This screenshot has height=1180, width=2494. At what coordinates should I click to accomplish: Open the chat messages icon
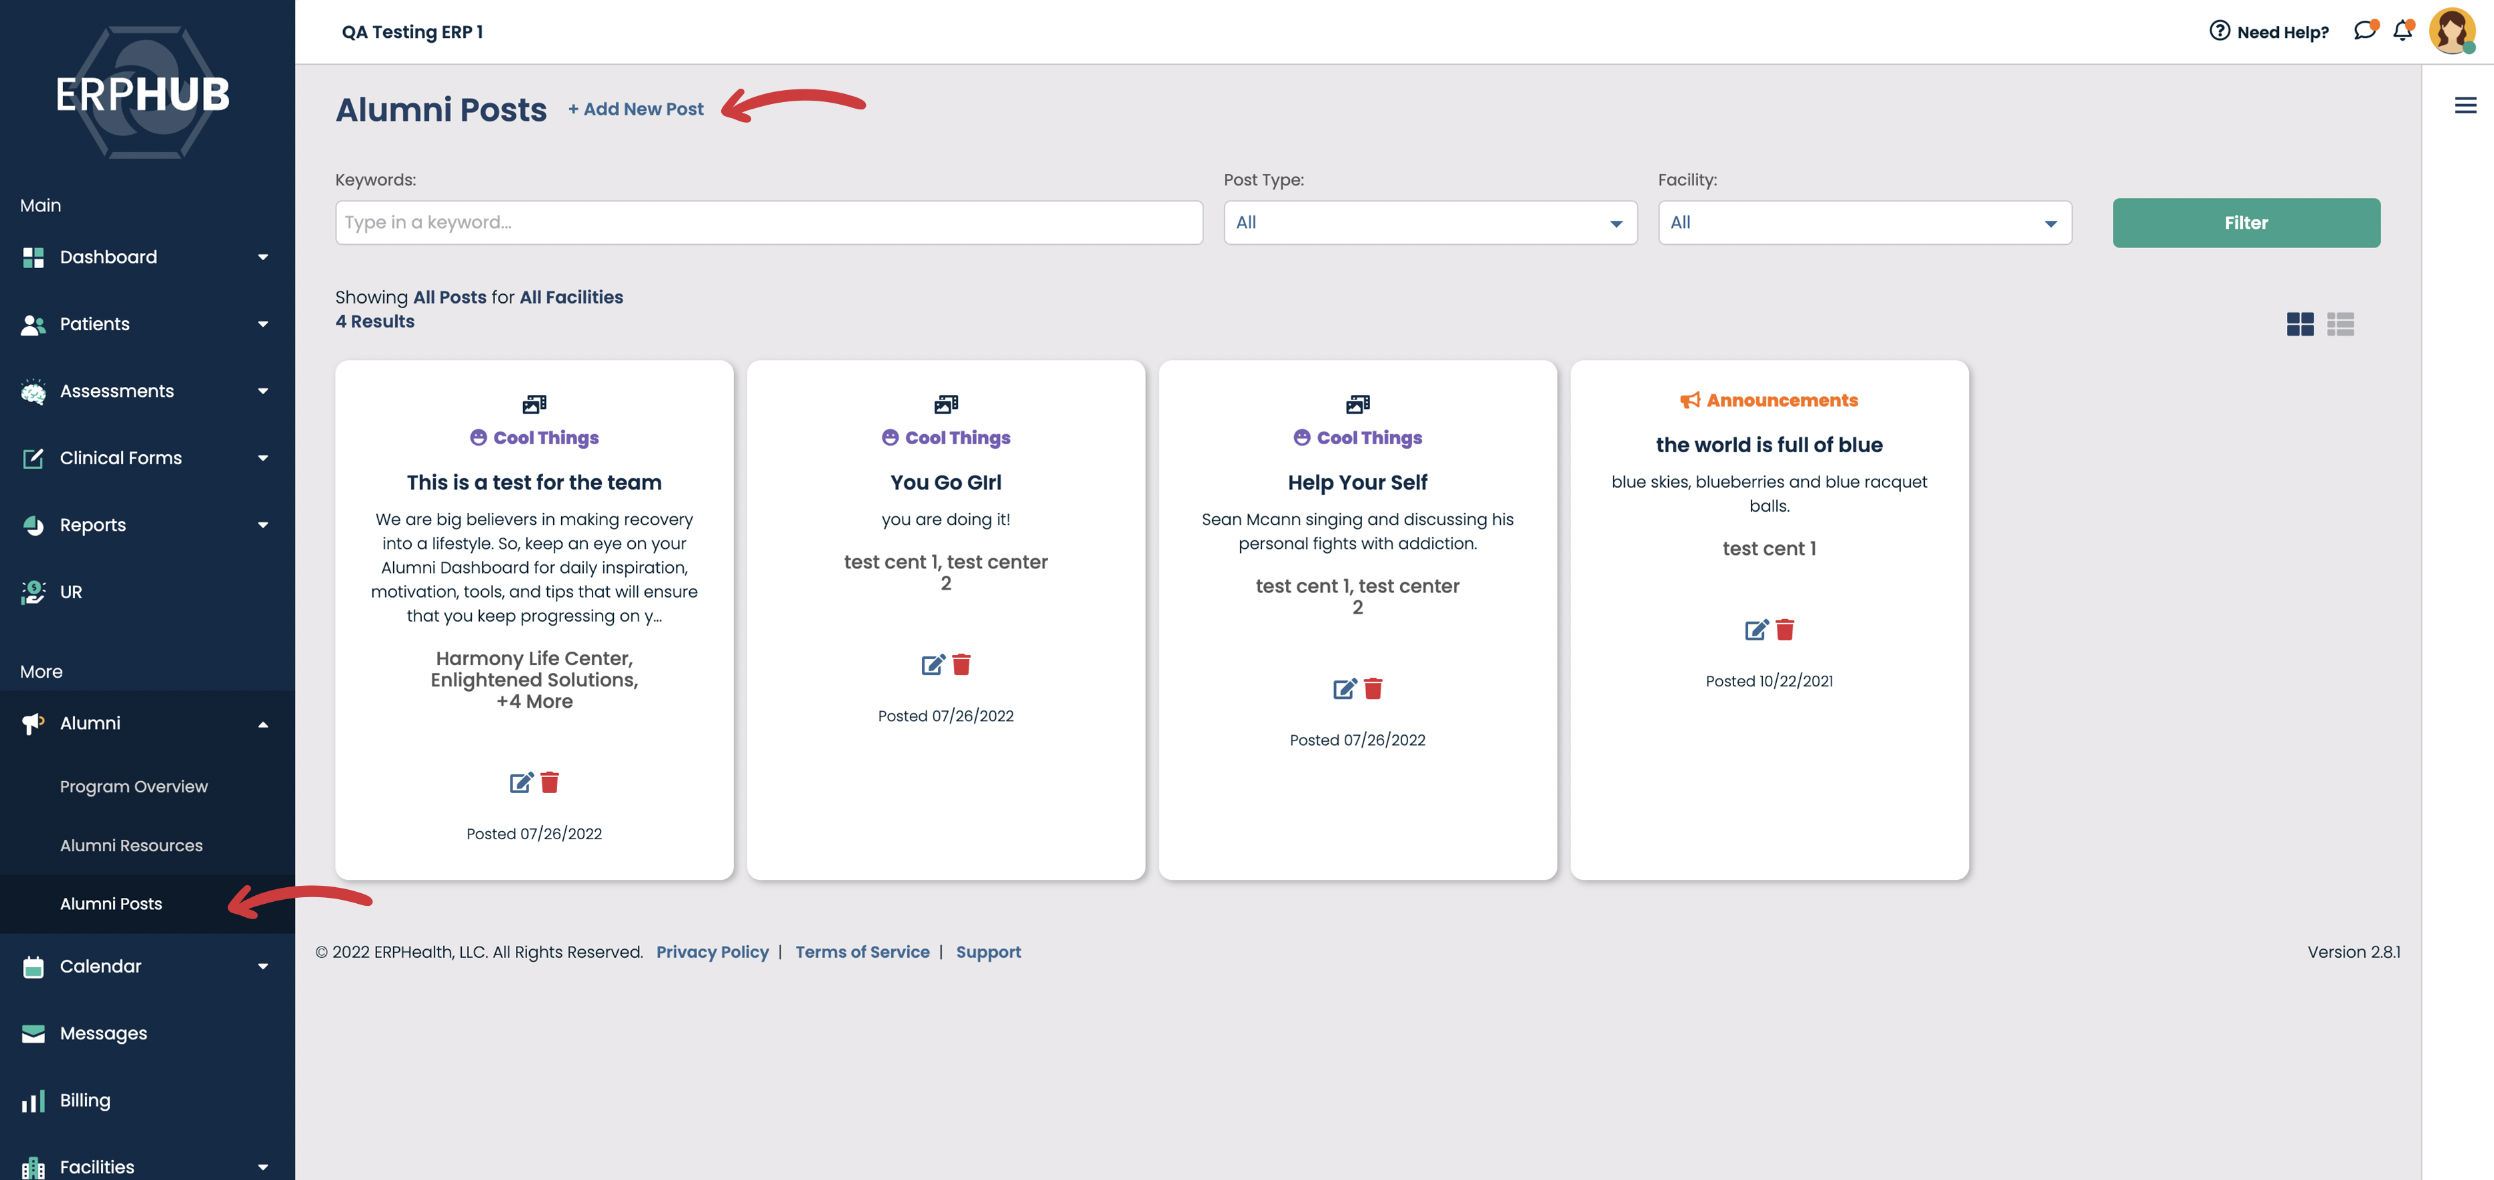(2364, 31)
